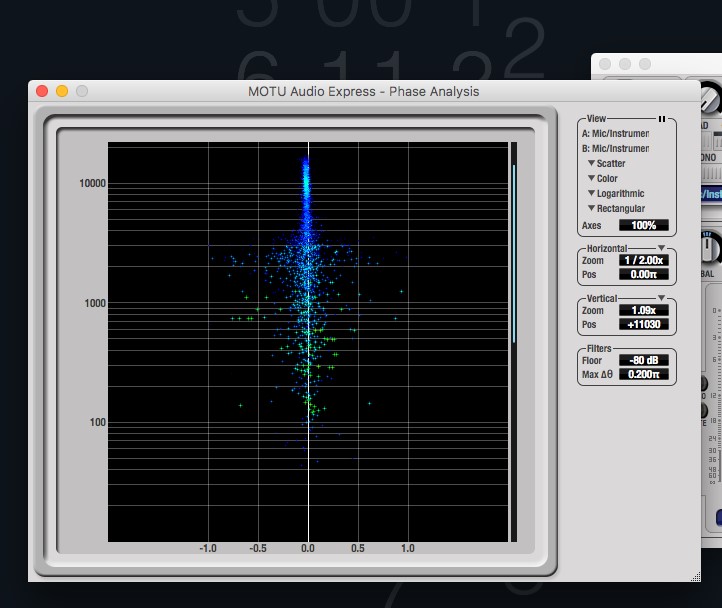Click the knob in the background mixer window

coord(709,97)
